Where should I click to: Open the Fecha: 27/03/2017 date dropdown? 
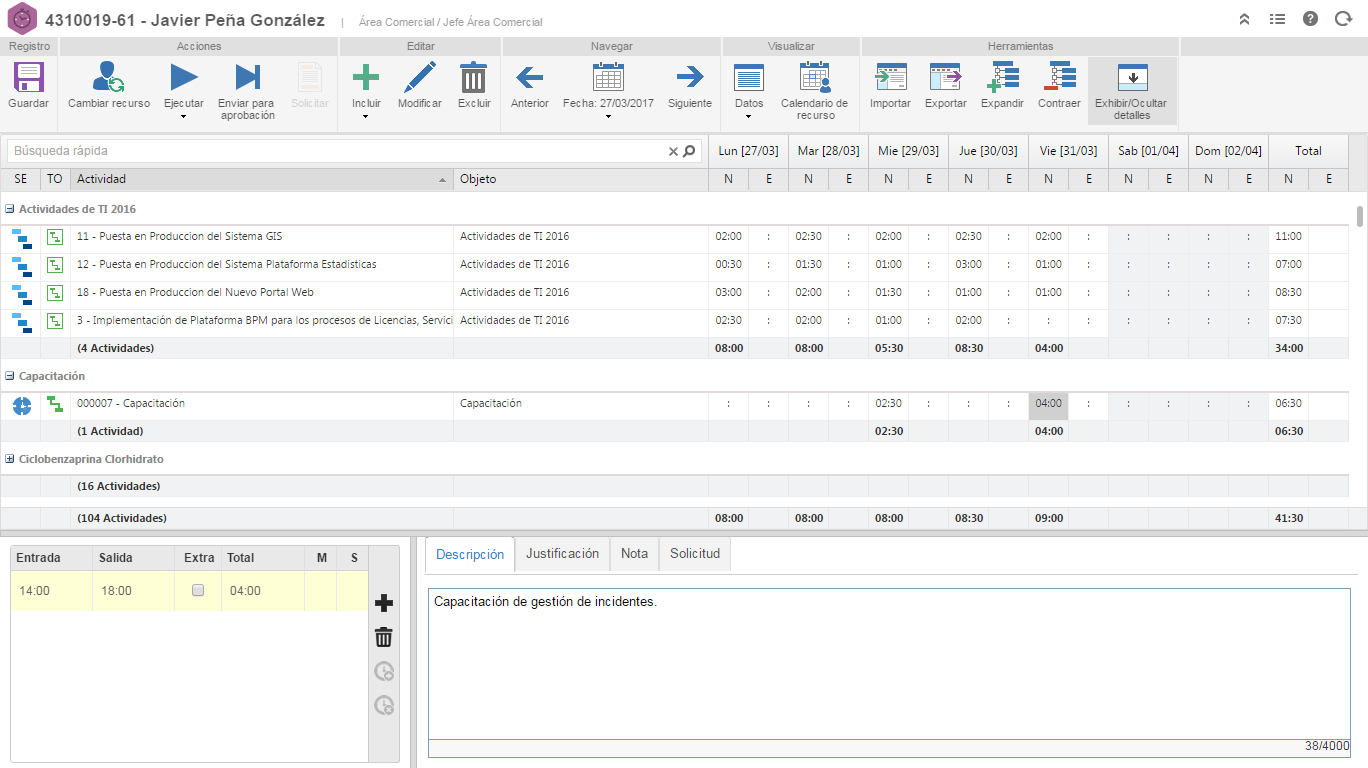point(608,116)
